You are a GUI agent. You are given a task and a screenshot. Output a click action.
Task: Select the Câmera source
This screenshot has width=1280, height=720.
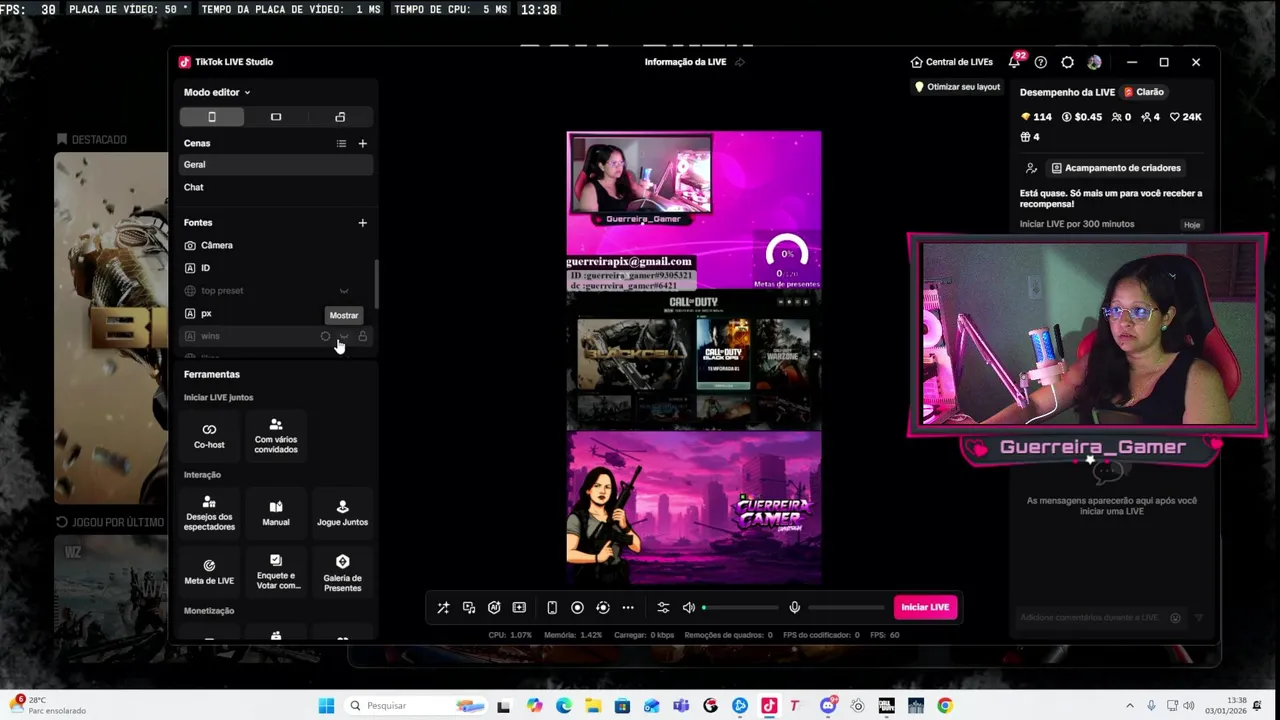pos(276,245)
